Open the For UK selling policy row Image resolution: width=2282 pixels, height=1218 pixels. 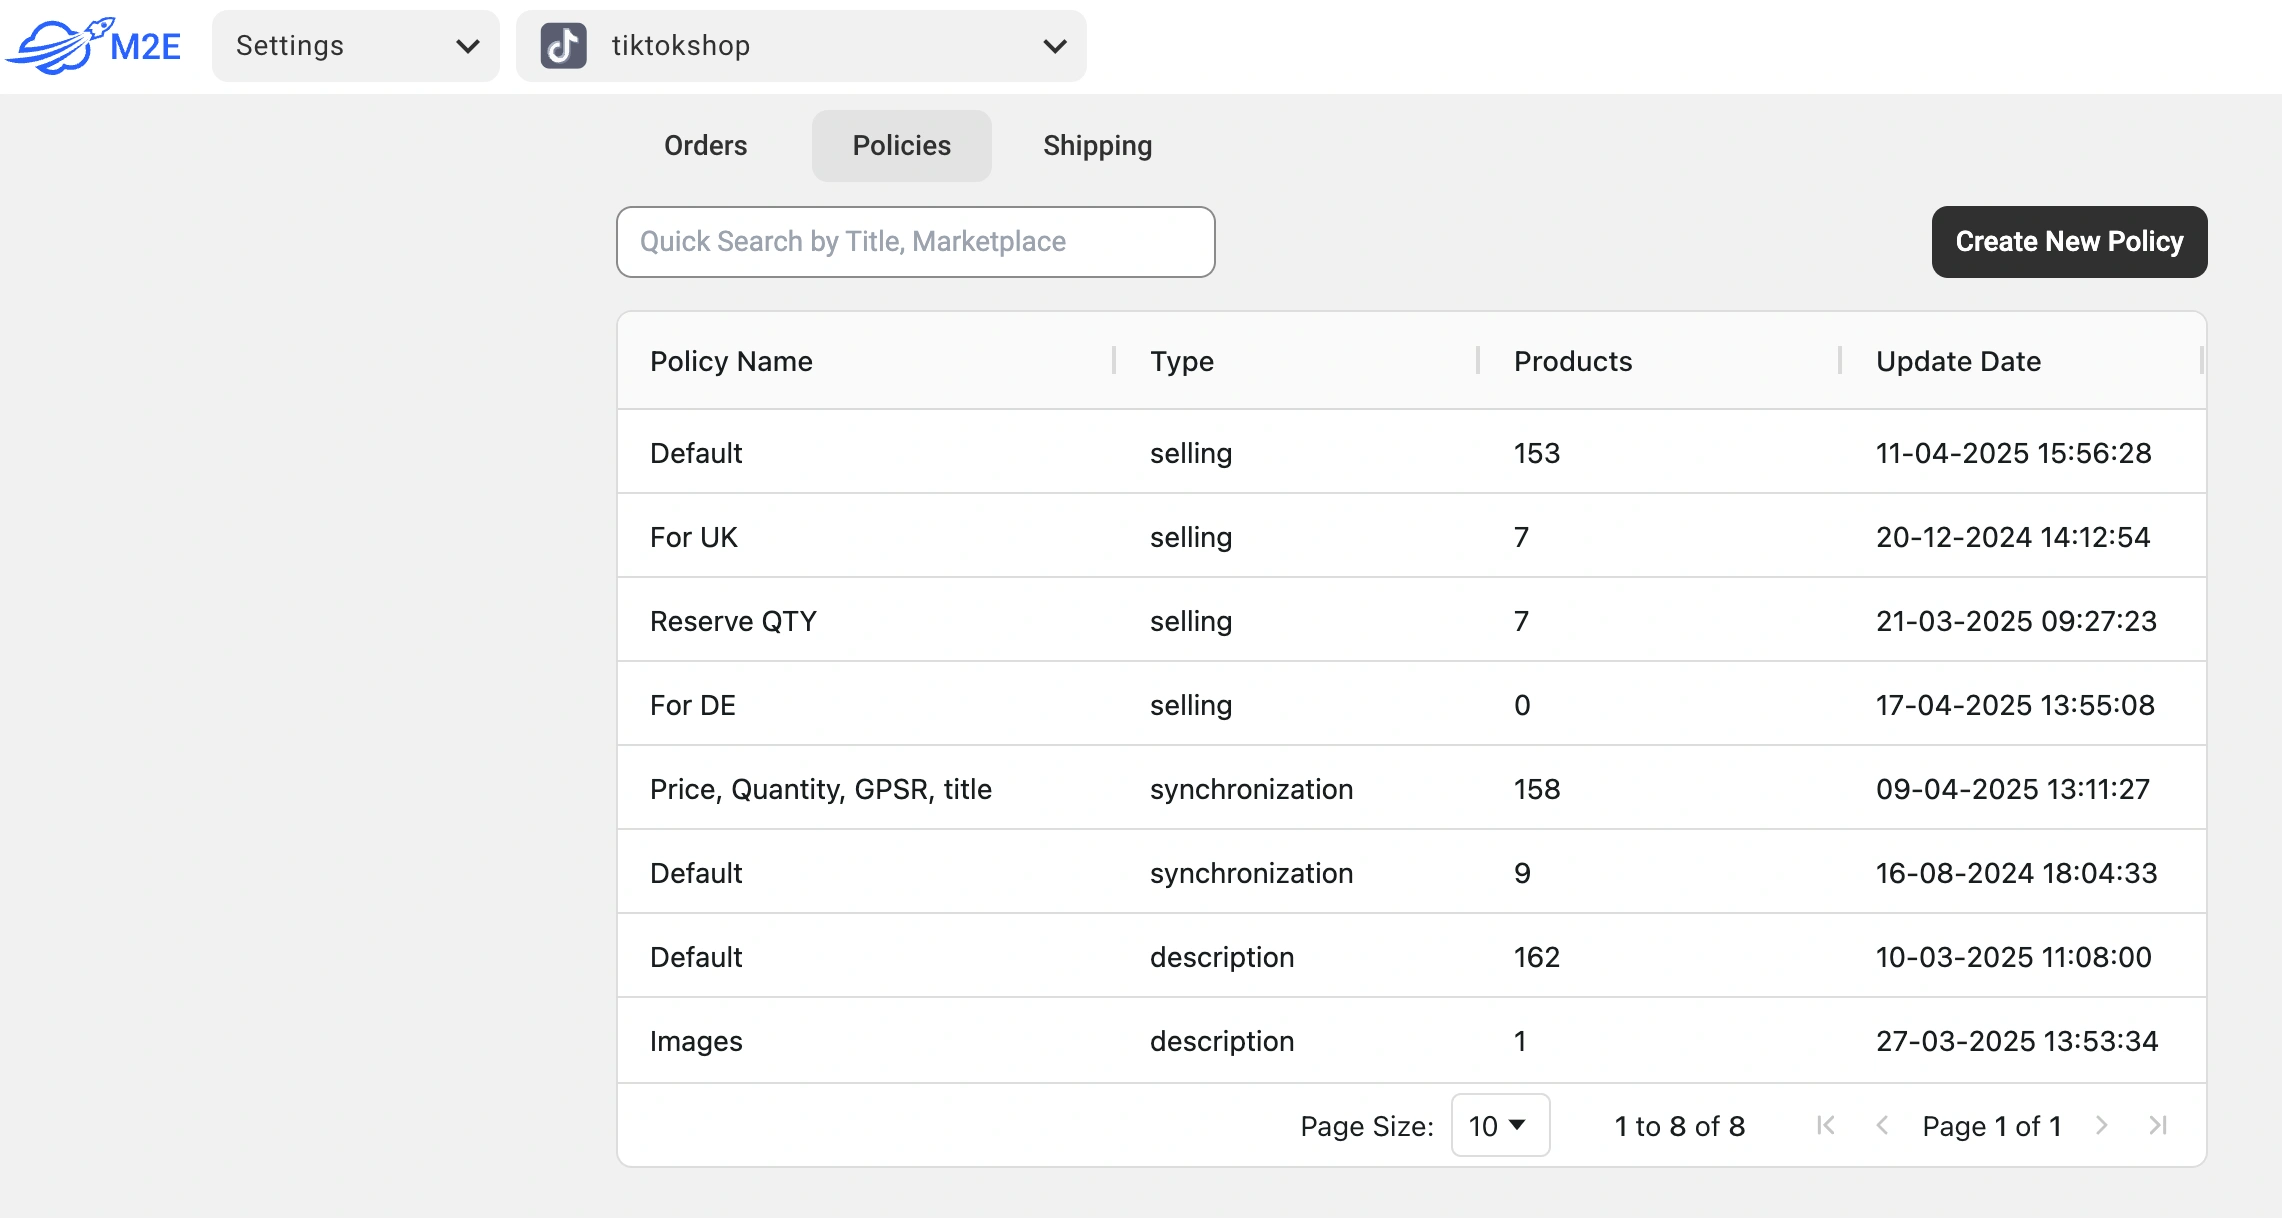coord(694,537)
